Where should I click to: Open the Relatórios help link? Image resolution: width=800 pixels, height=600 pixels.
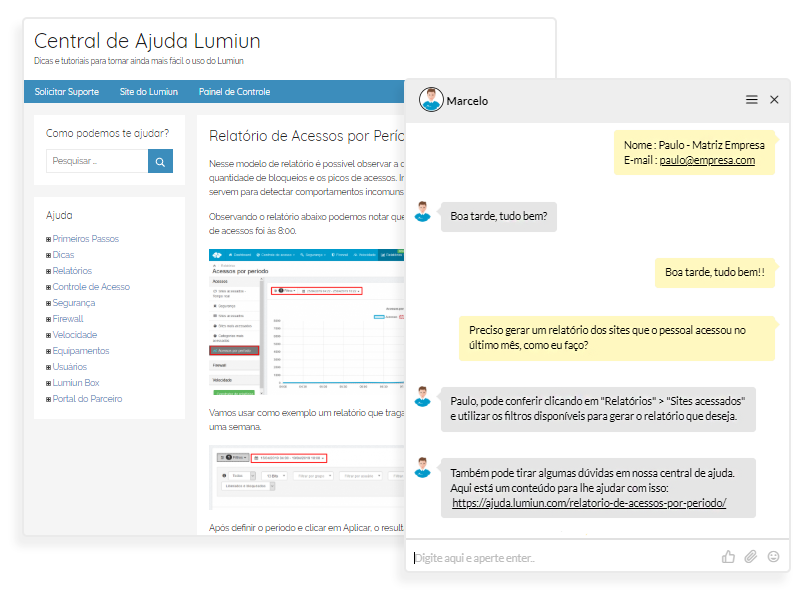coord(72,271)
